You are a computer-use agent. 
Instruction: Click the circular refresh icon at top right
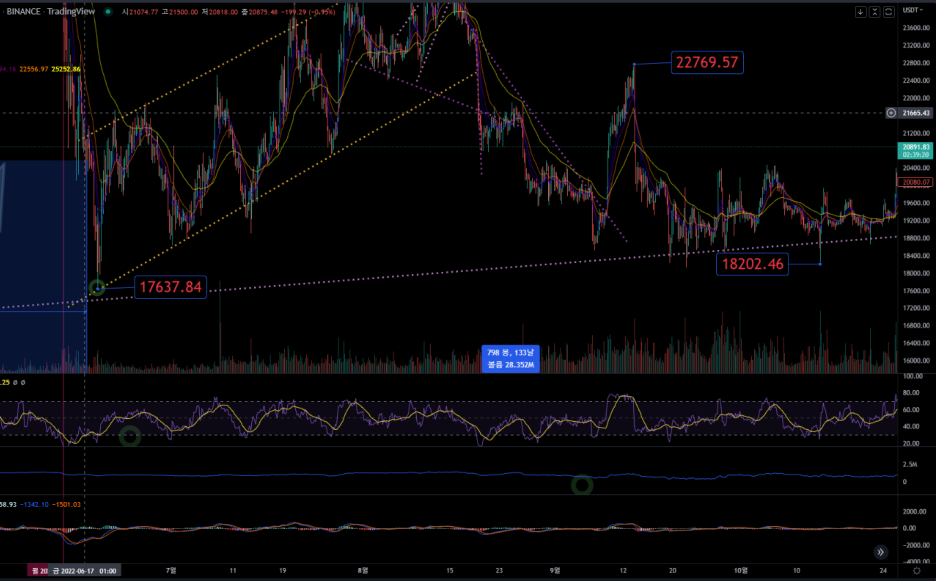point(889,11)
